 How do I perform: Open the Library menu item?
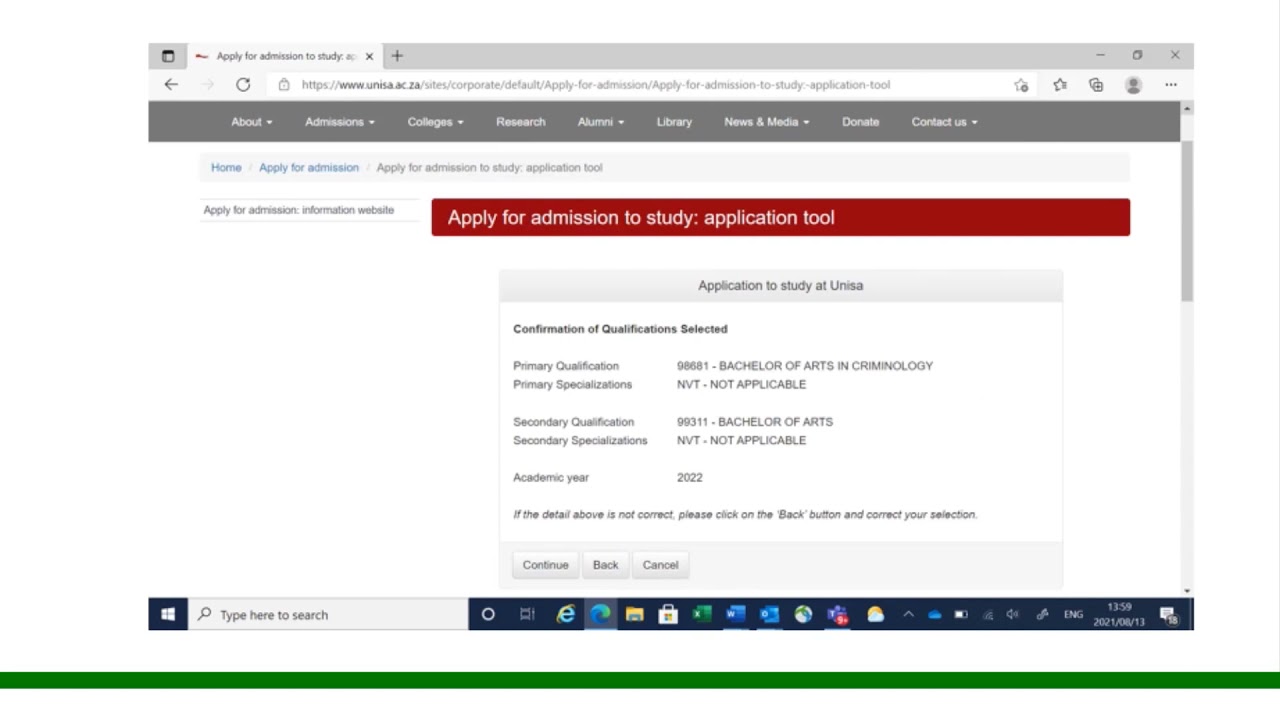coord(674,122)
